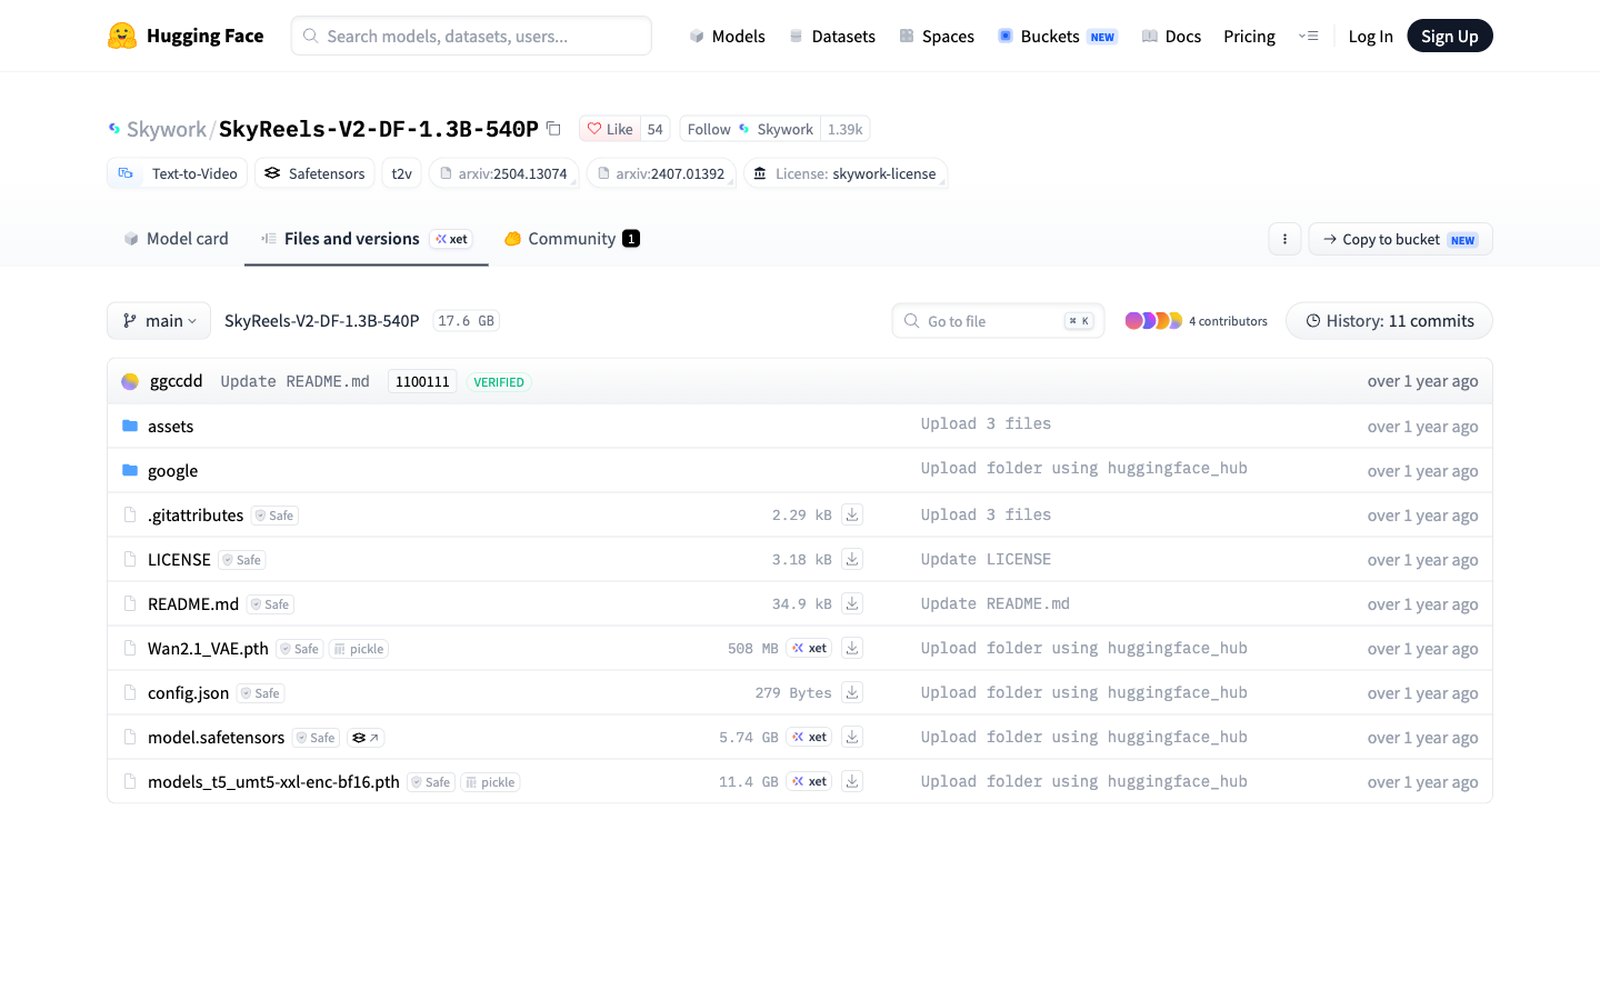
Task: Open the Safetensors tag
Action: pos(315,173)
